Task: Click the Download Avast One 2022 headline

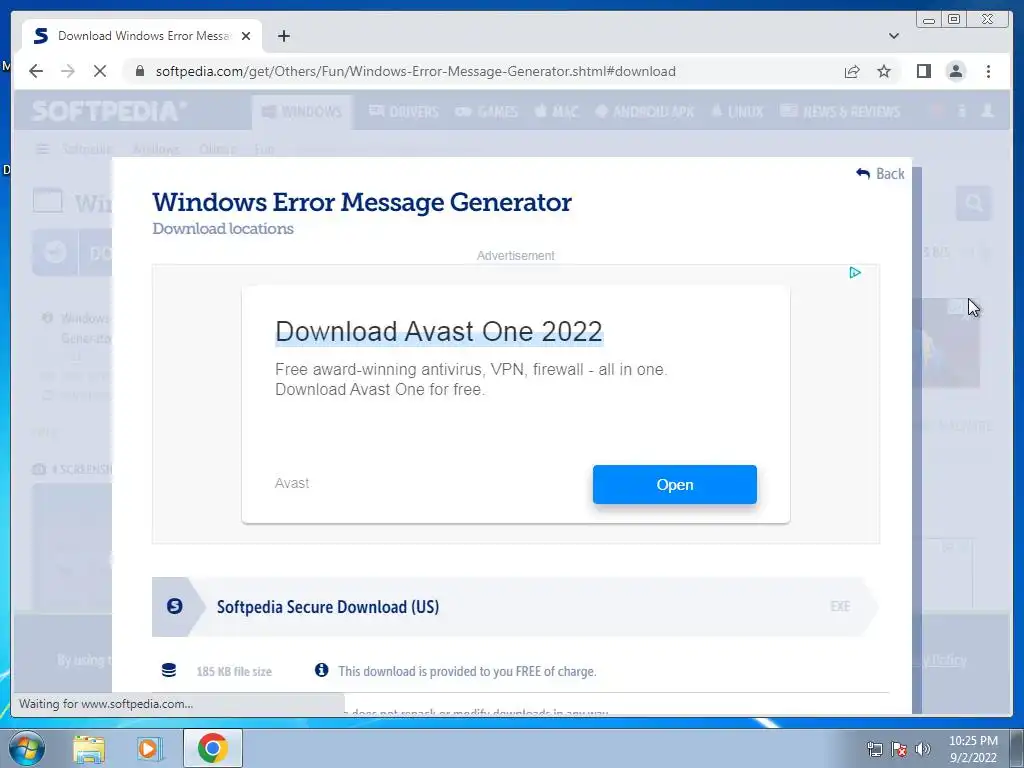Action: pos(438,332)
